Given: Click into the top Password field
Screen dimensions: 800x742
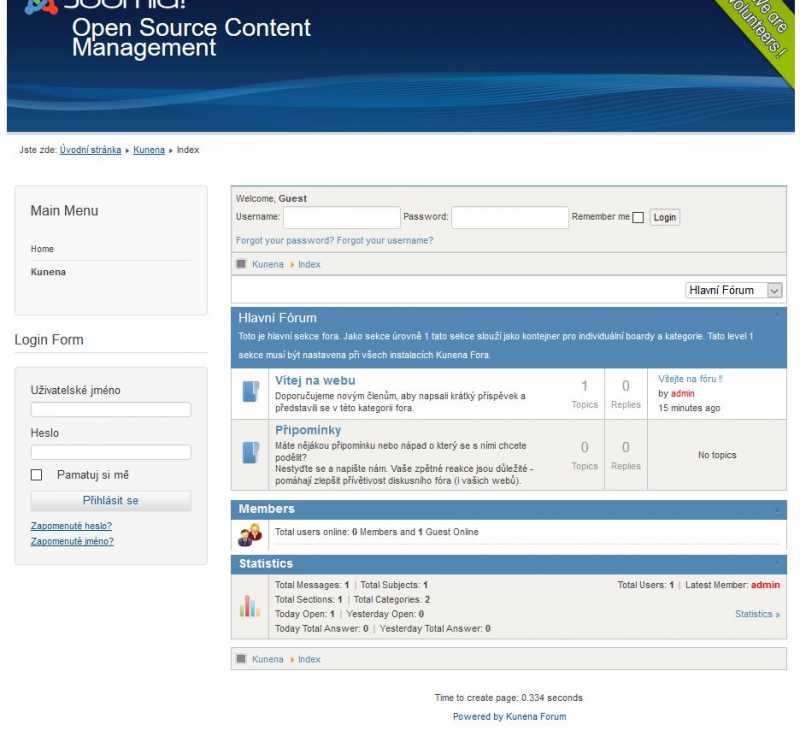Looking at the screenshot, I should (510, 217).
